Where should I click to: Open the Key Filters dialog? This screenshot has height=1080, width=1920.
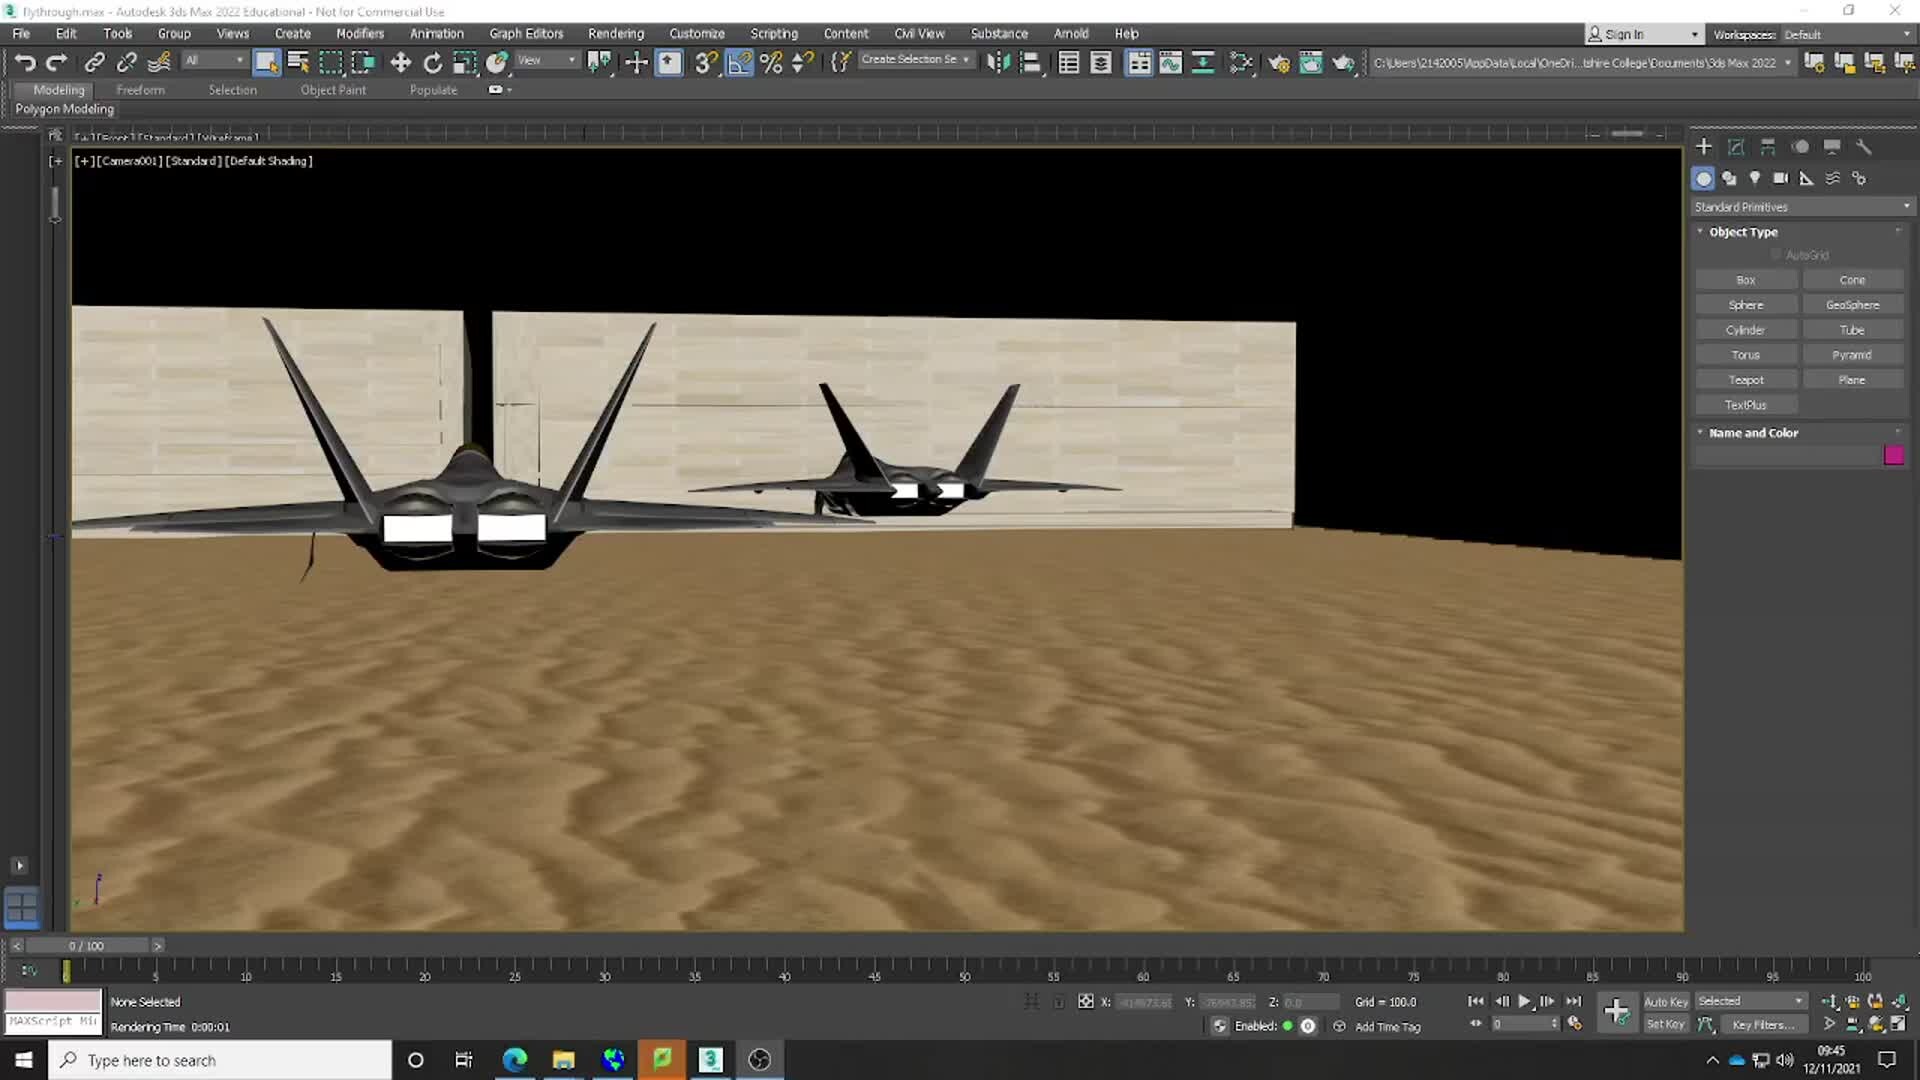click(1763, 1024)
